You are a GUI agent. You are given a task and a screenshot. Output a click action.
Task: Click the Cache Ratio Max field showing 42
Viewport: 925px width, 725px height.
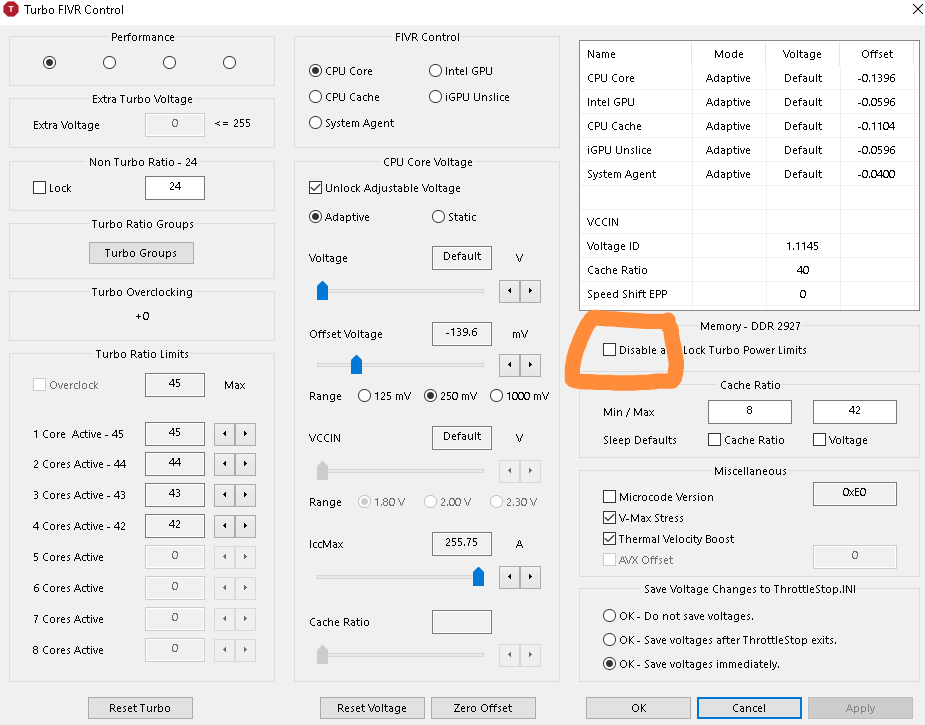tap(854, 412)
